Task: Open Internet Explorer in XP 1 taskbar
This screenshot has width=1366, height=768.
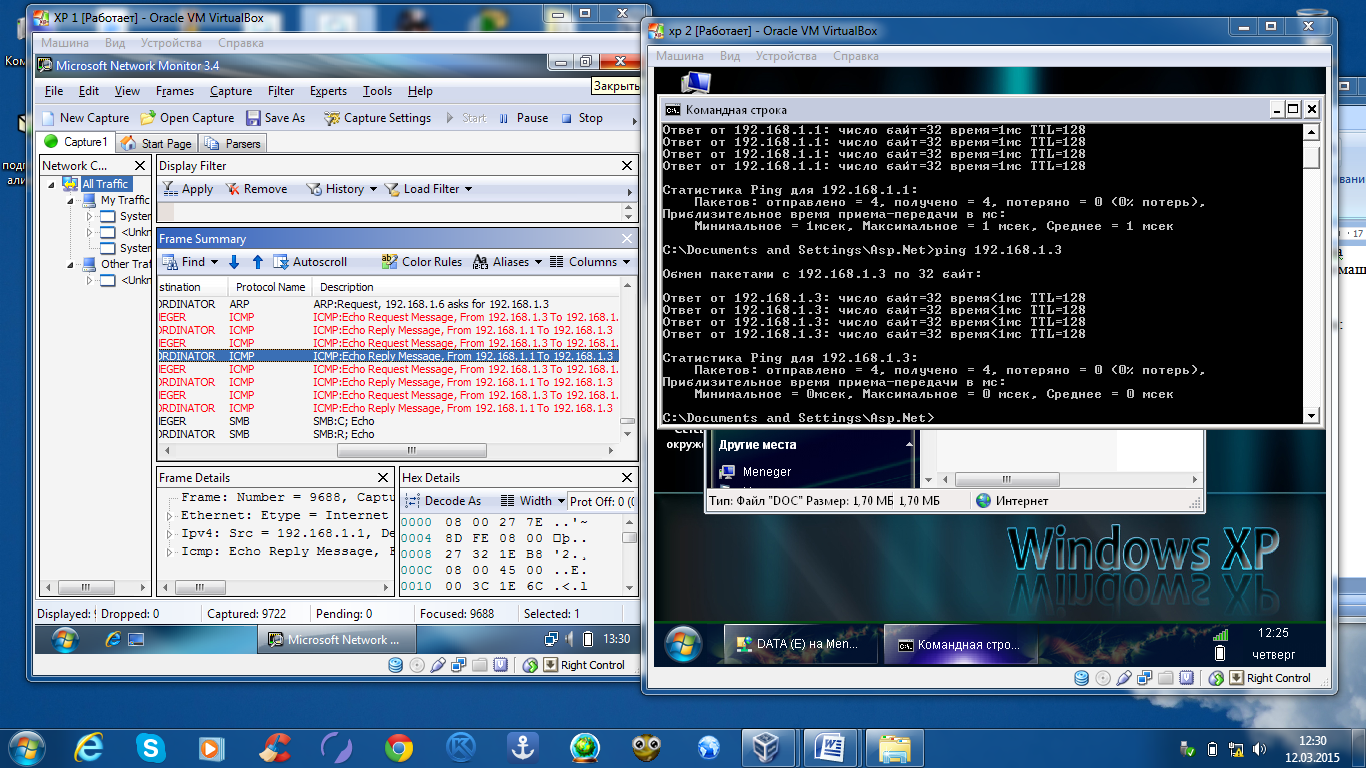Action: 111,639
